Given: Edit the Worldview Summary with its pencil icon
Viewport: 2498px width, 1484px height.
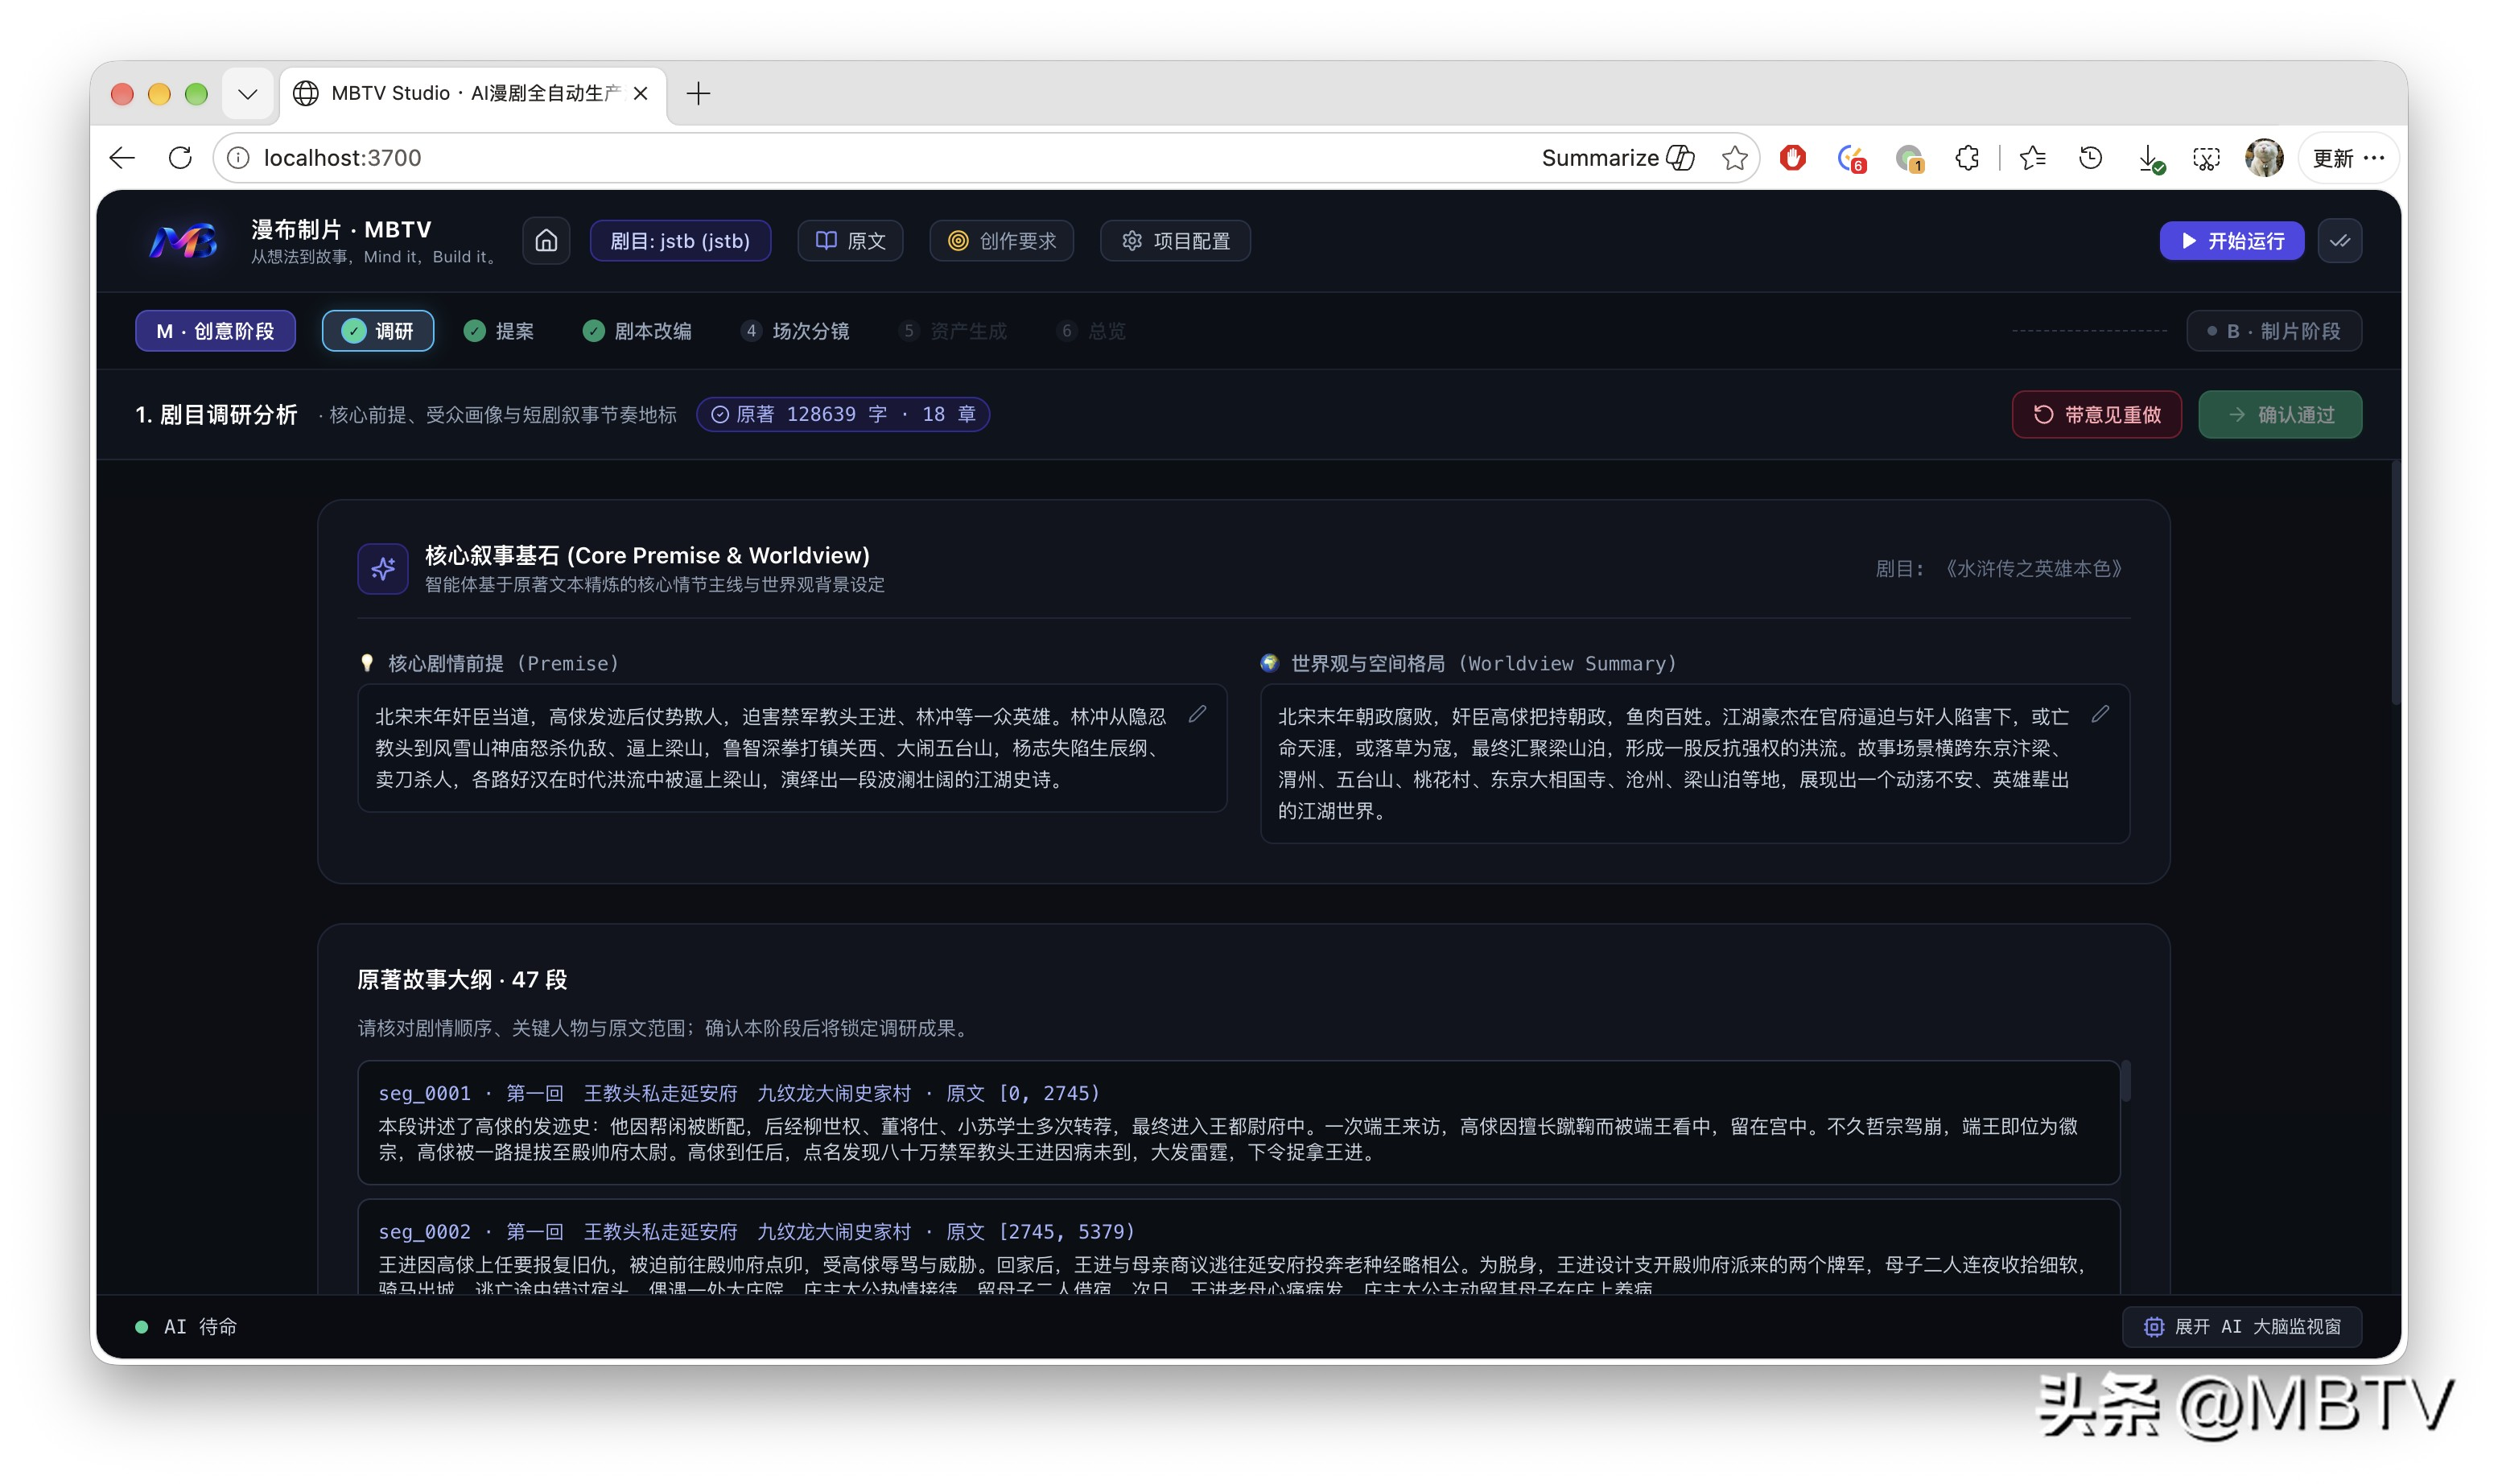Looking at the screenshot, I should click(x=2100, y=714).
